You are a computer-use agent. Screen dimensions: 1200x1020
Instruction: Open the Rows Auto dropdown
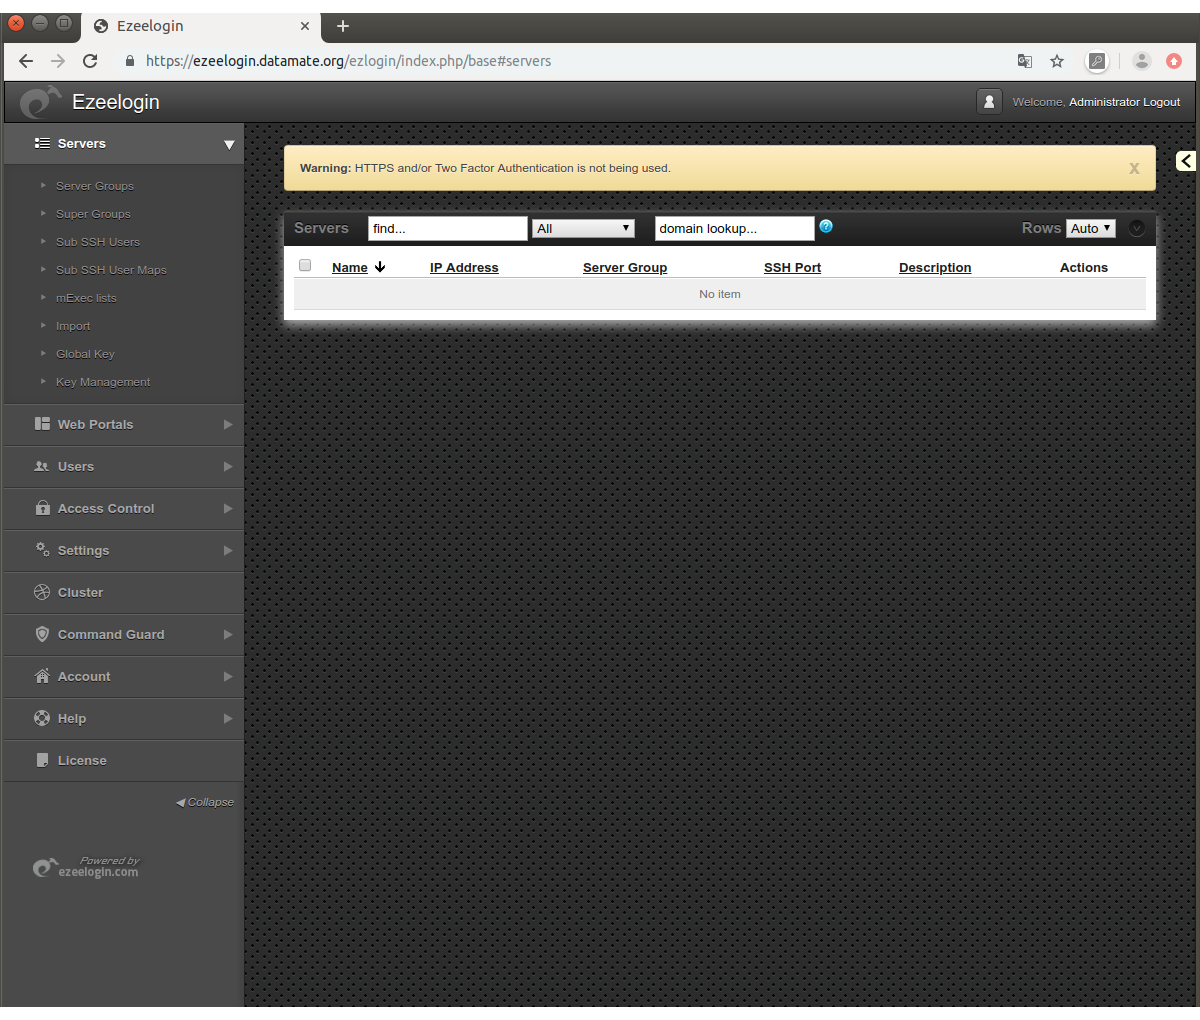(1090, 229)
